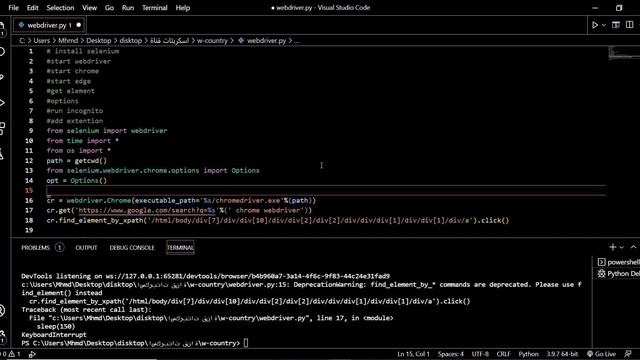Click 'getcwd()' on line 12

[x=90, y=161]
